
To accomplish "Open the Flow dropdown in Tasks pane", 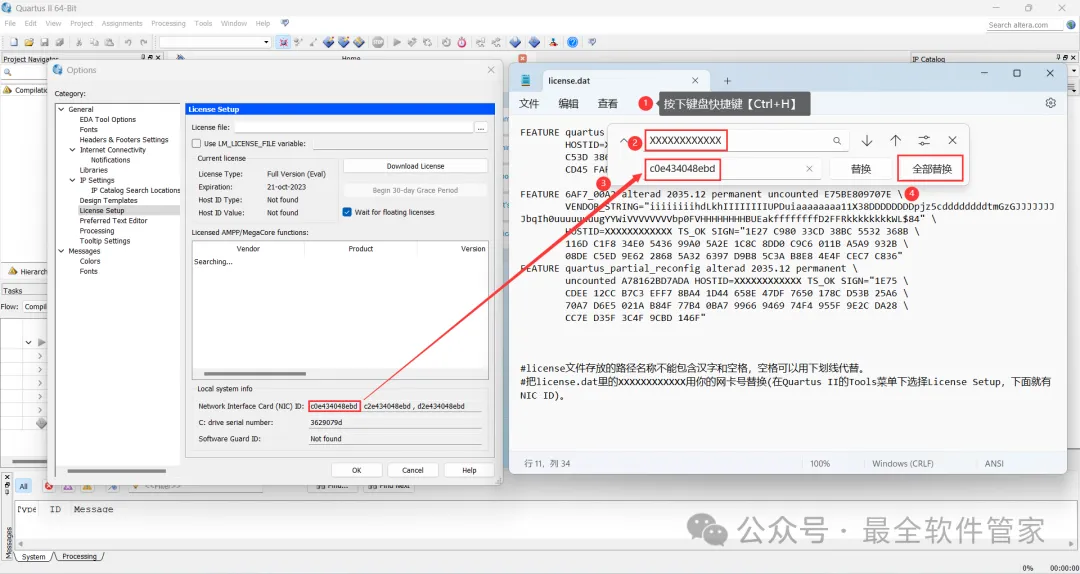I will click(x=33, y=307).
